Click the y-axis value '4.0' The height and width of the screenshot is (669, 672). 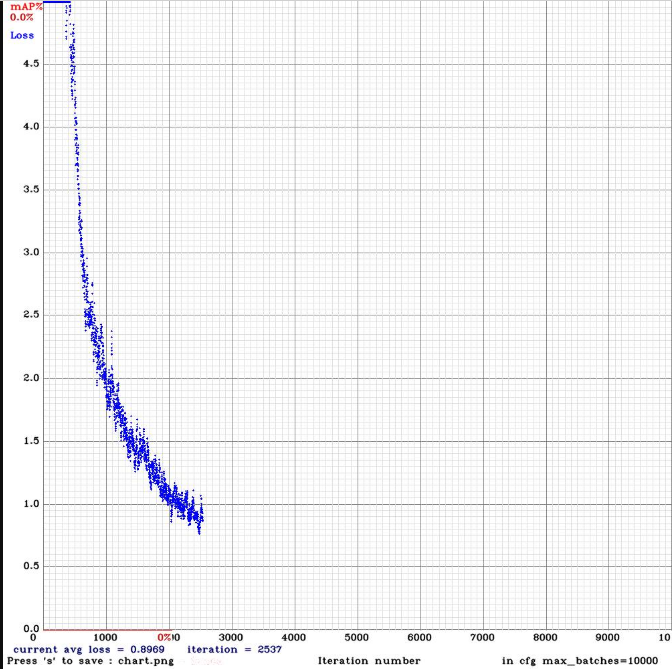[x=31, y=127]
